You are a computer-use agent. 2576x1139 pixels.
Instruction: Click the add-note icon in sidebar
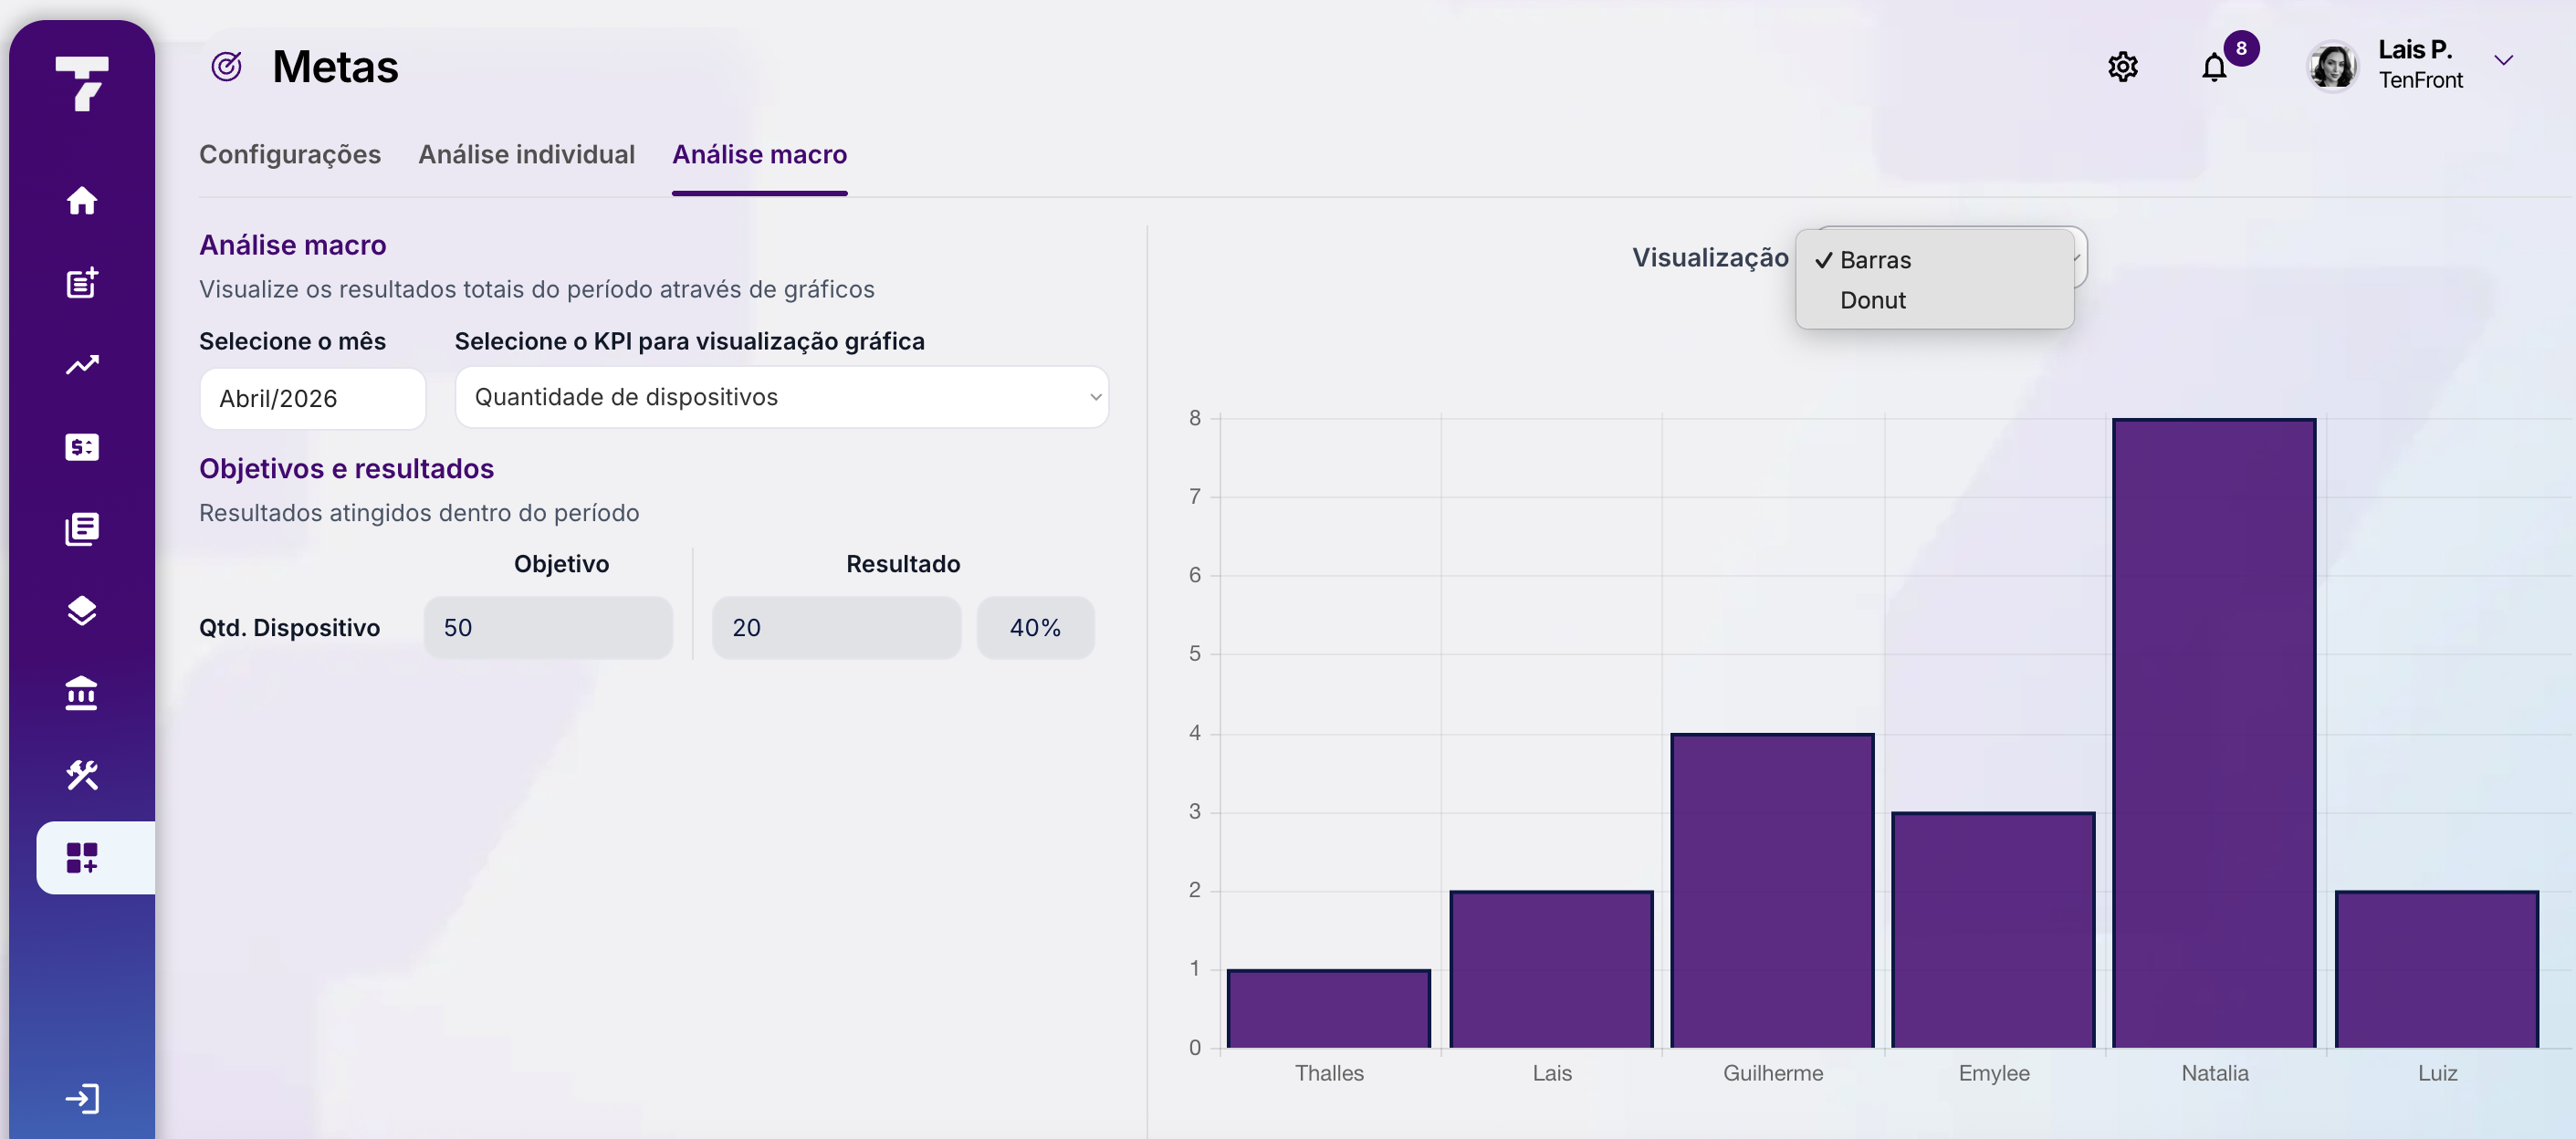pyautogui.click(x=82, y=283)
